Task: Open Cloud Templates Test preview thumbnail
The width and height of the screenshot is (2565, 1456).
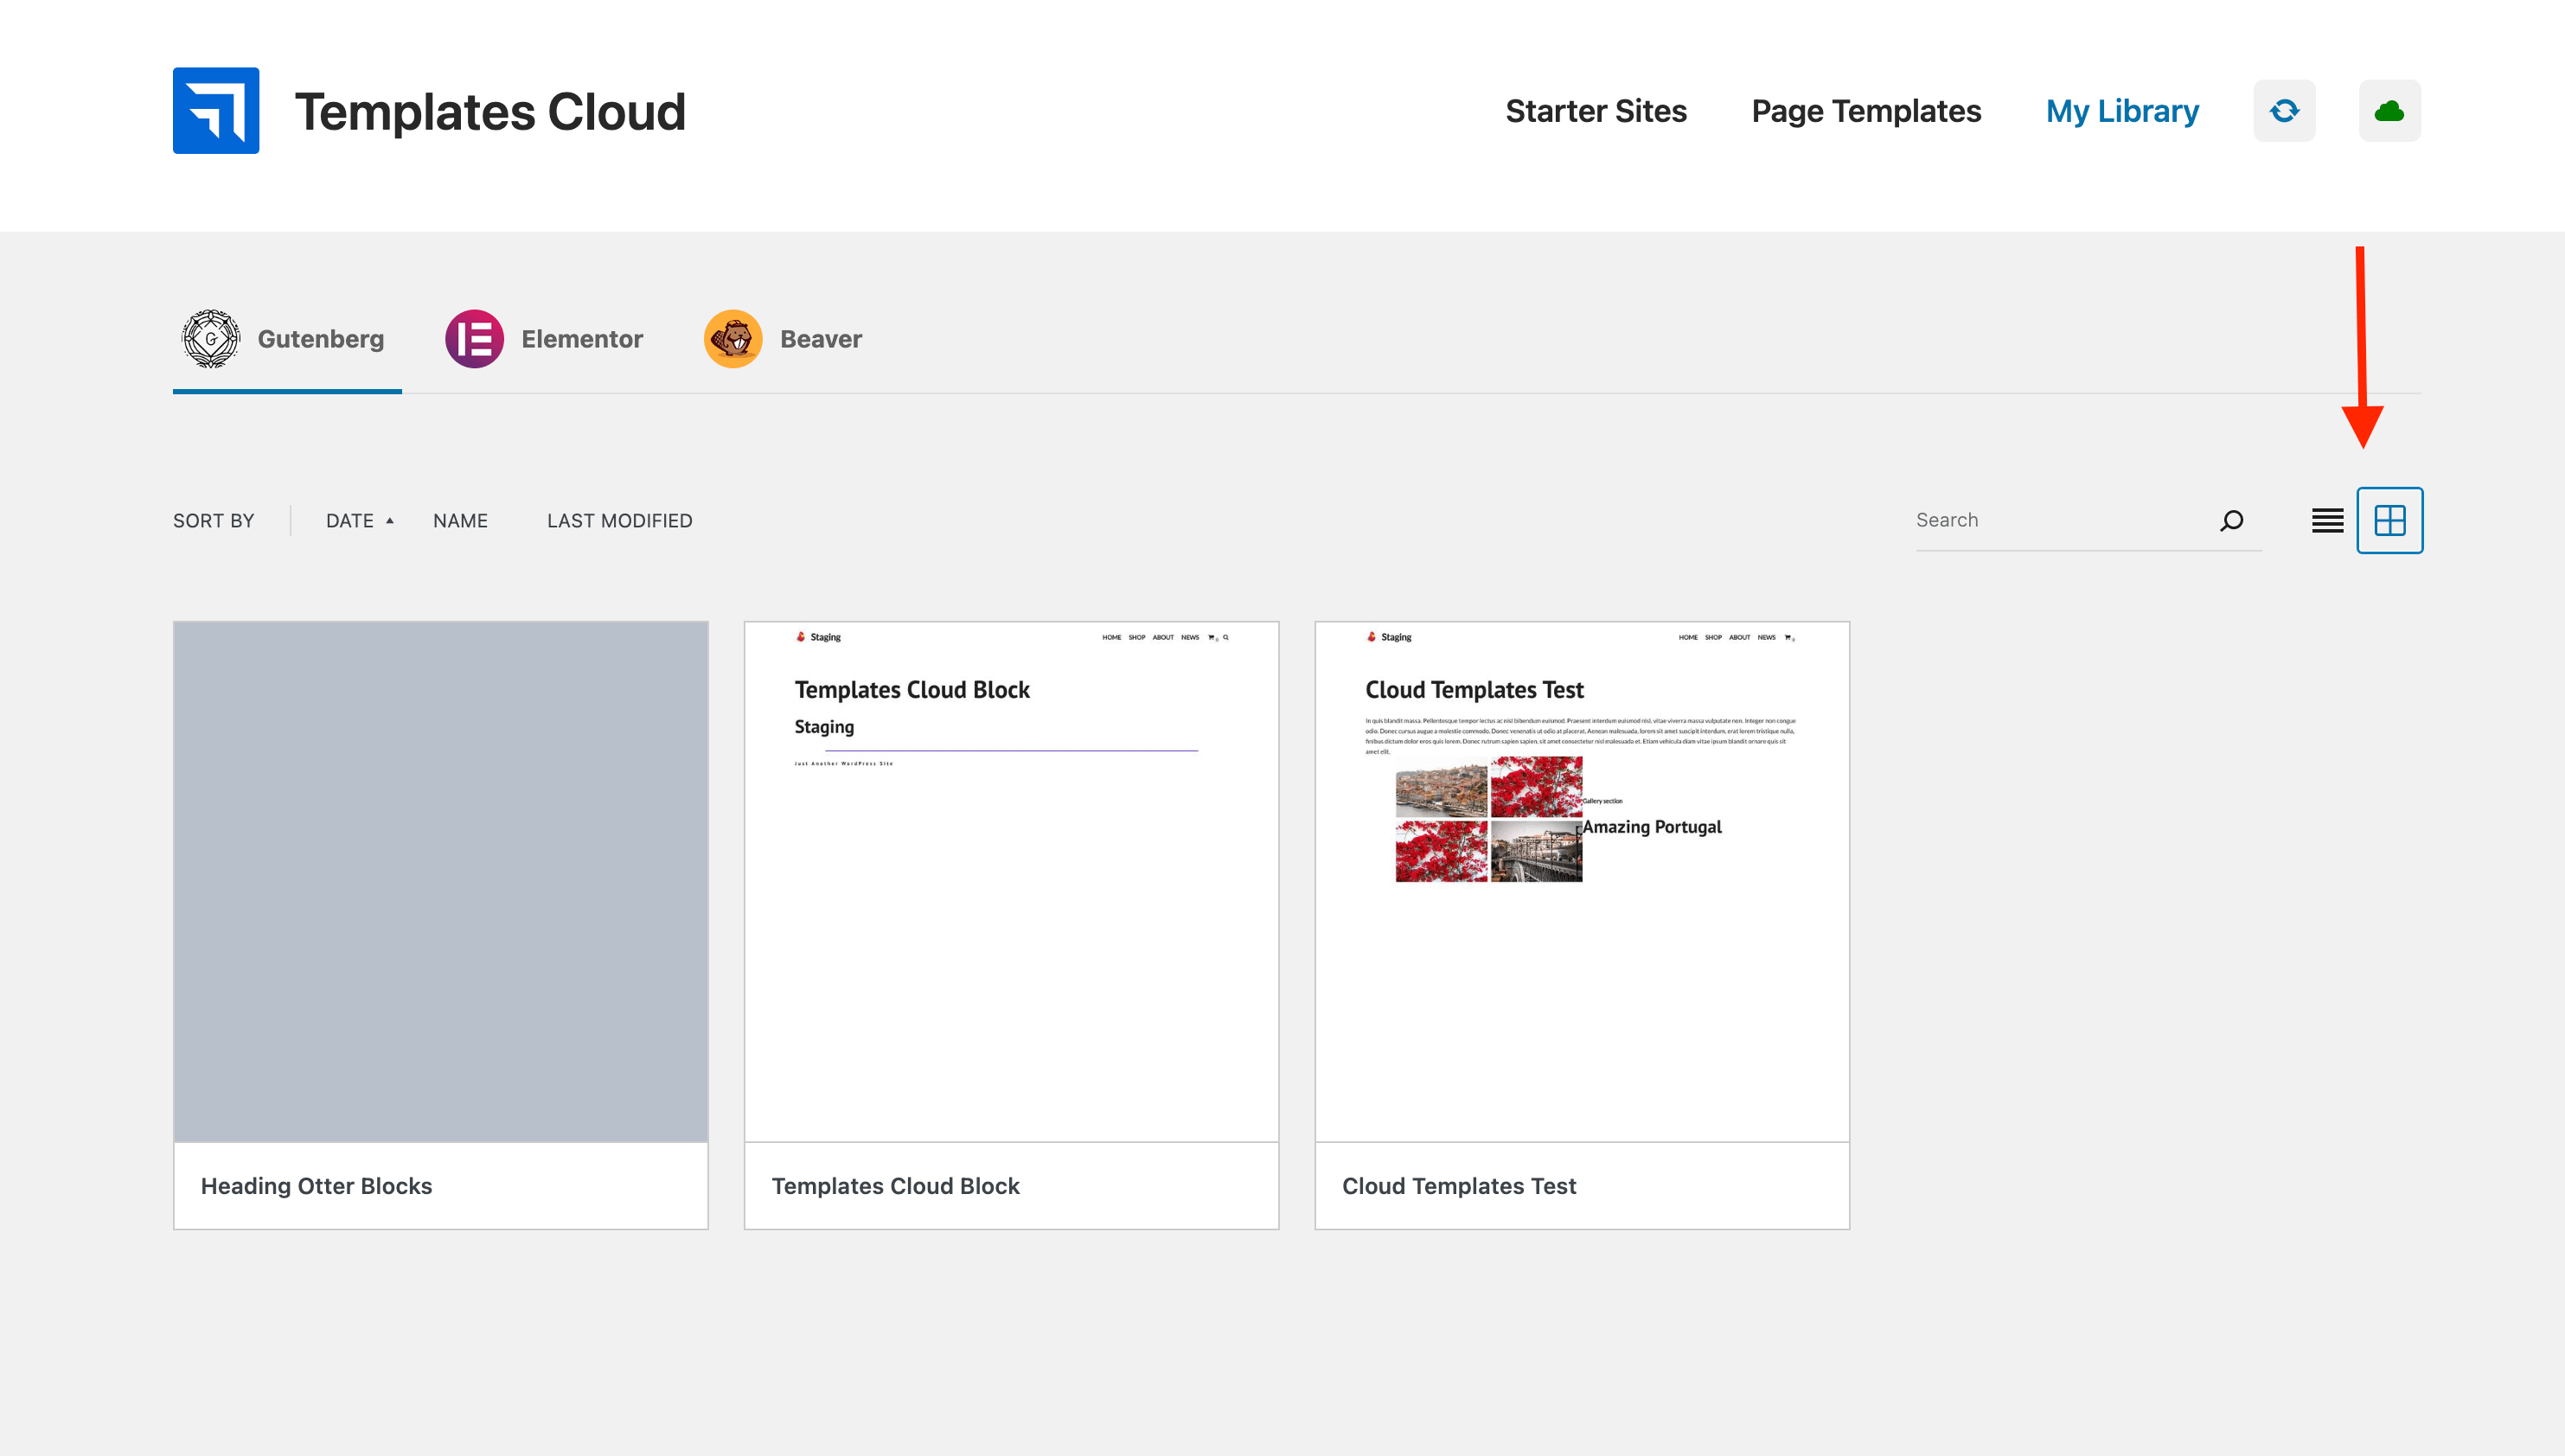Action: (x=1581, y=881)
